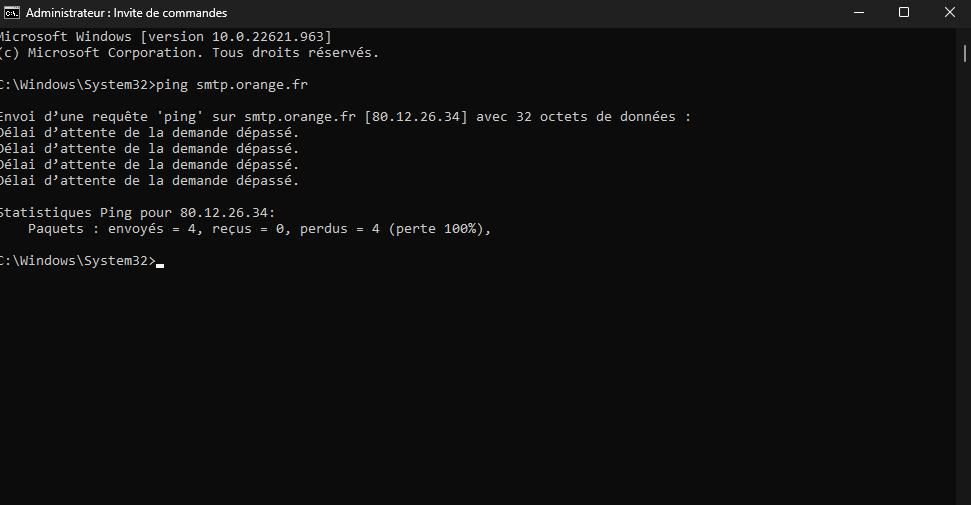
Task: Click the 'ping smtp.orange.fr' command text
Action: 232,85
